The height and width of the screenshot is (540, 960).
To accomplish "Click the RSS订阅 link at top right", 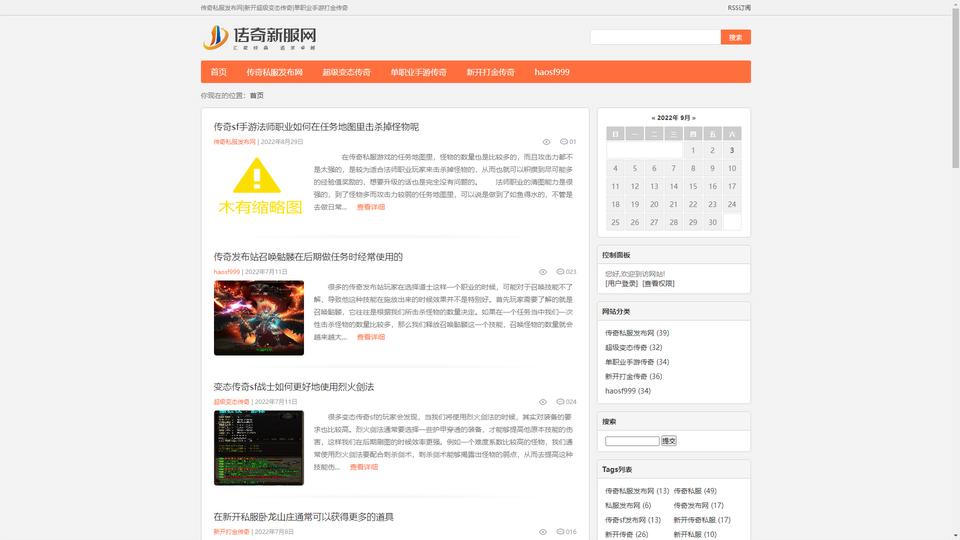I will [x=739, y=8].
